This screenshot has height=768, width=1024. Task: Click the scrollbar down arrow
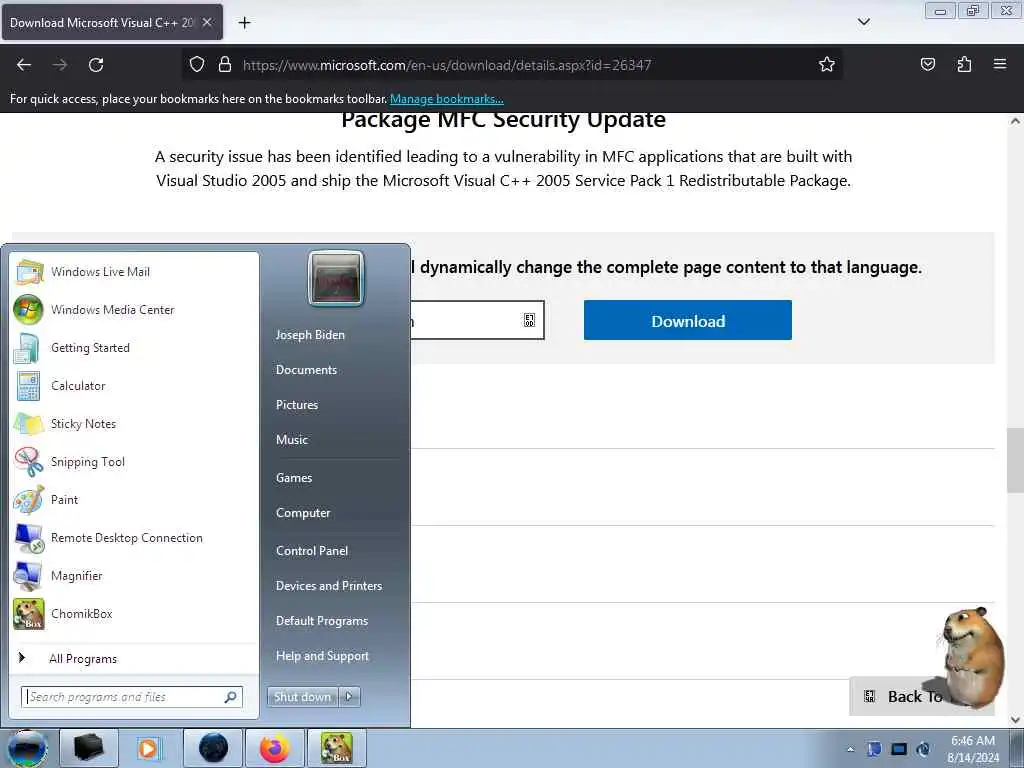pyautogui.click(x=1015, y=720)
